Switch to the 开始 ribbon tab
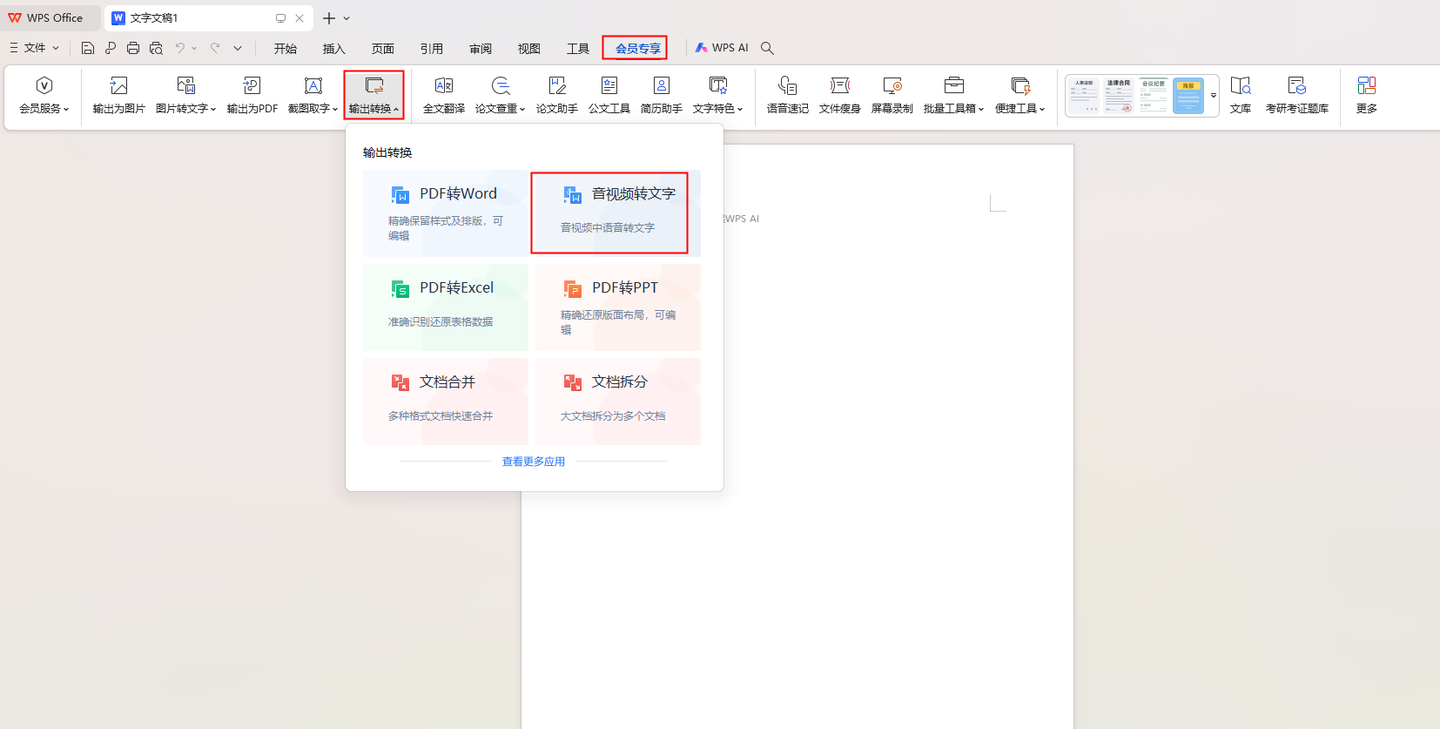 pos(286,48)
